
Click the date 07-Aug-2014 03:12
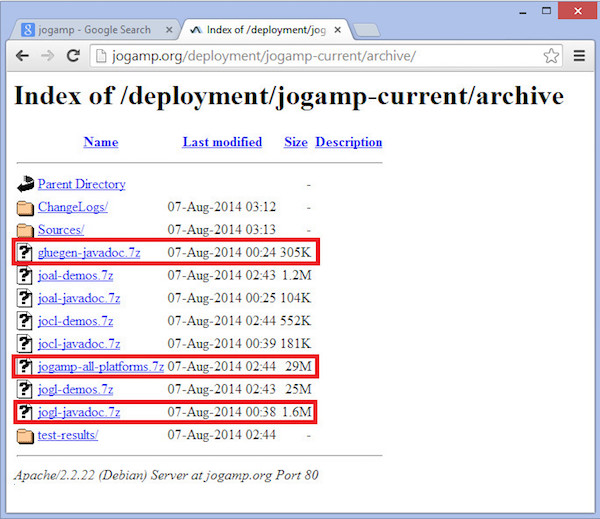tap(222, 207)
